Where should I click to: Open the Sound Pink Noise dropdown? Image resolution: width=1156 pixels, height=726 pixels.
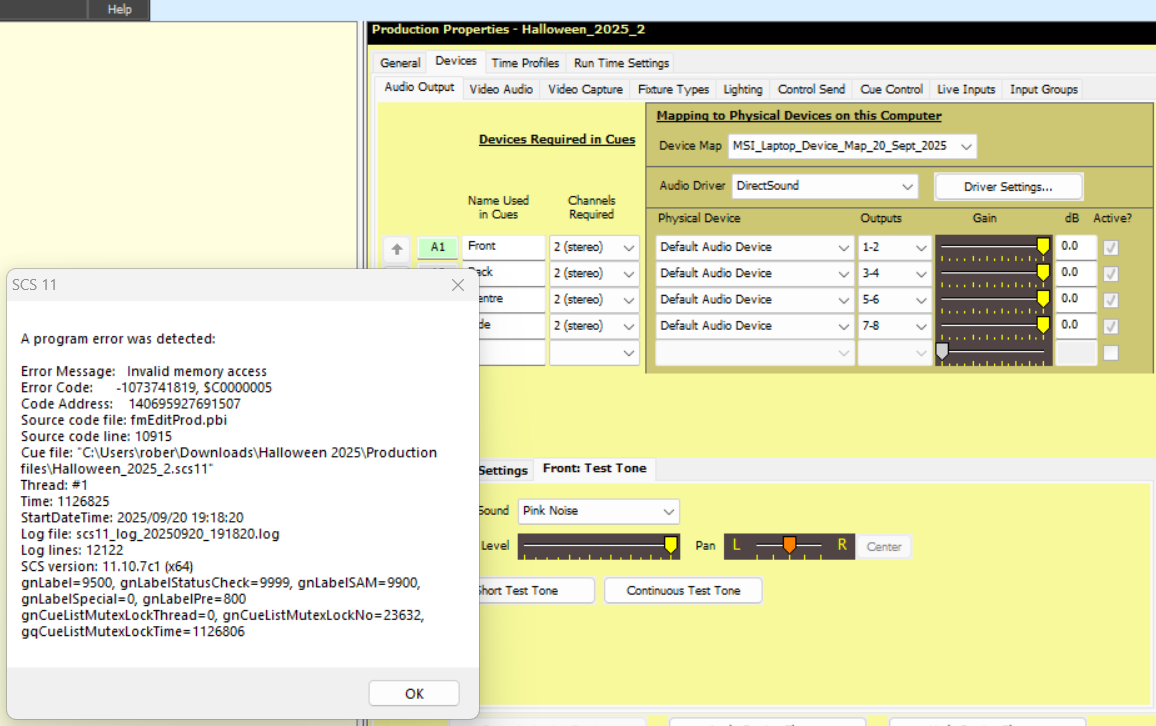click(x=598, y=511)
